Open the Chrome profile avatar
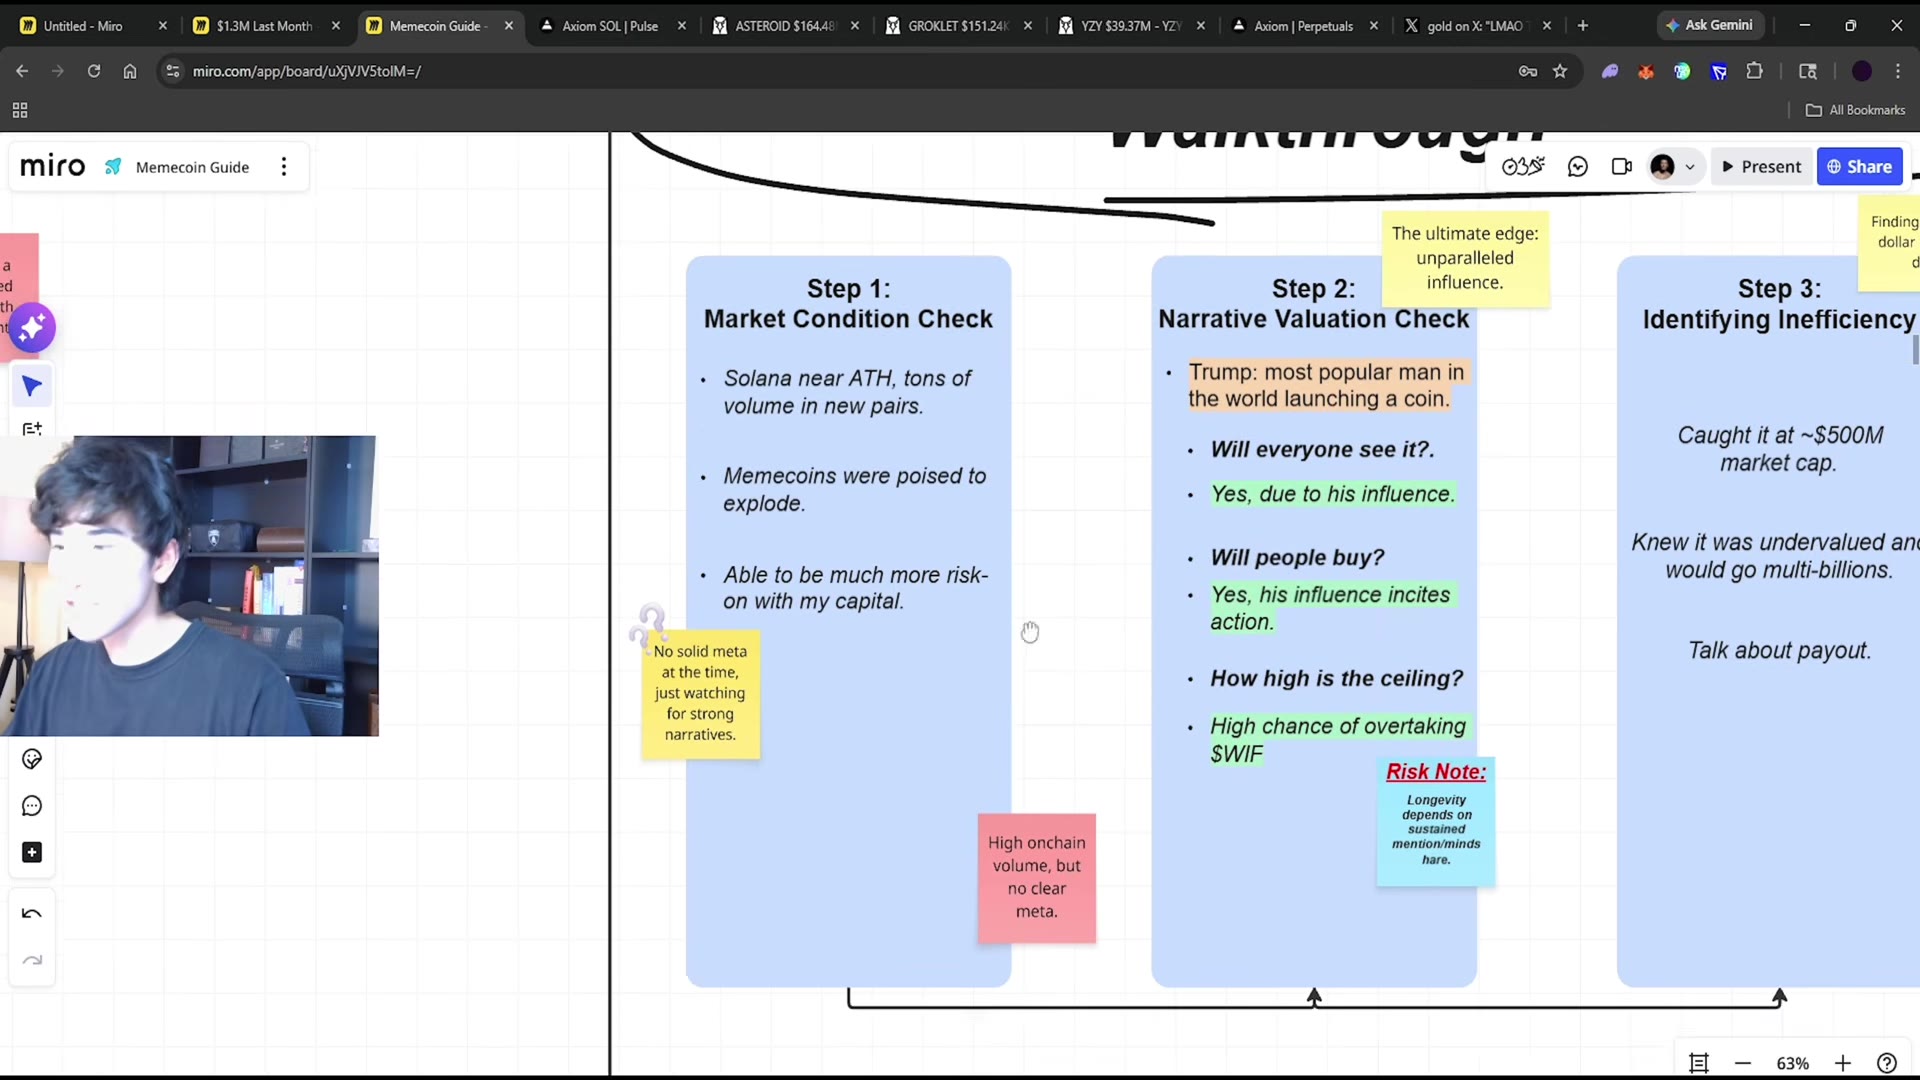 1862,71
